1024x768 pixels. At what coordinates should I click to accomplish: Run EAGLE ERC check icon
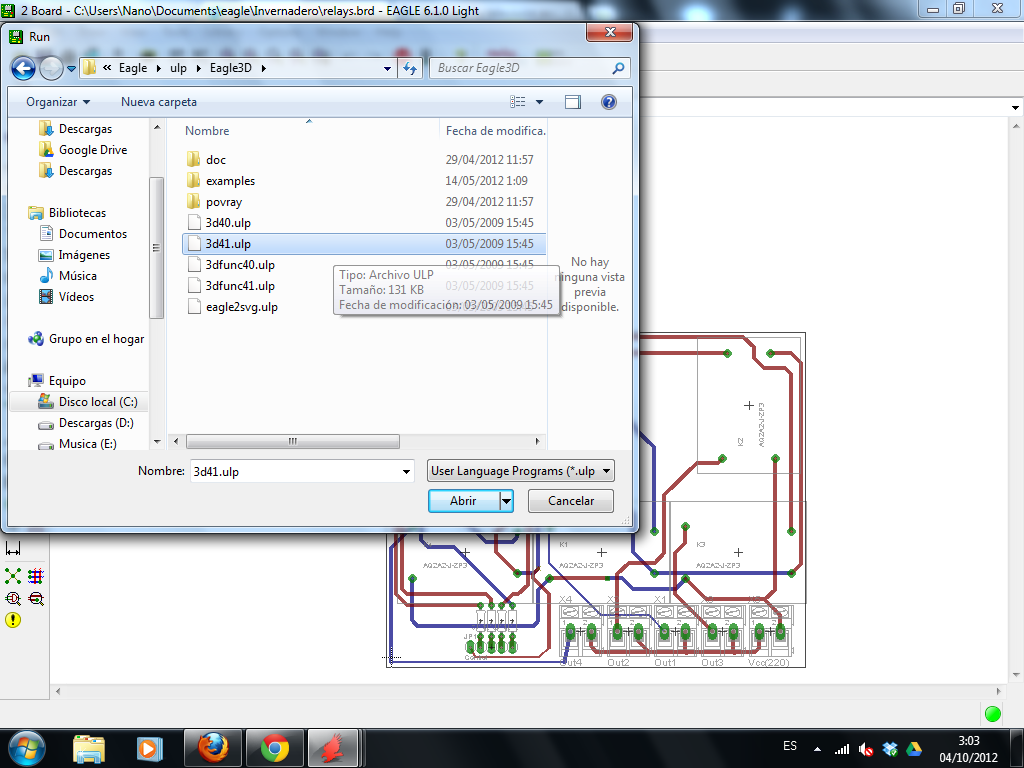pyautogui.click(x=13, y=598)
